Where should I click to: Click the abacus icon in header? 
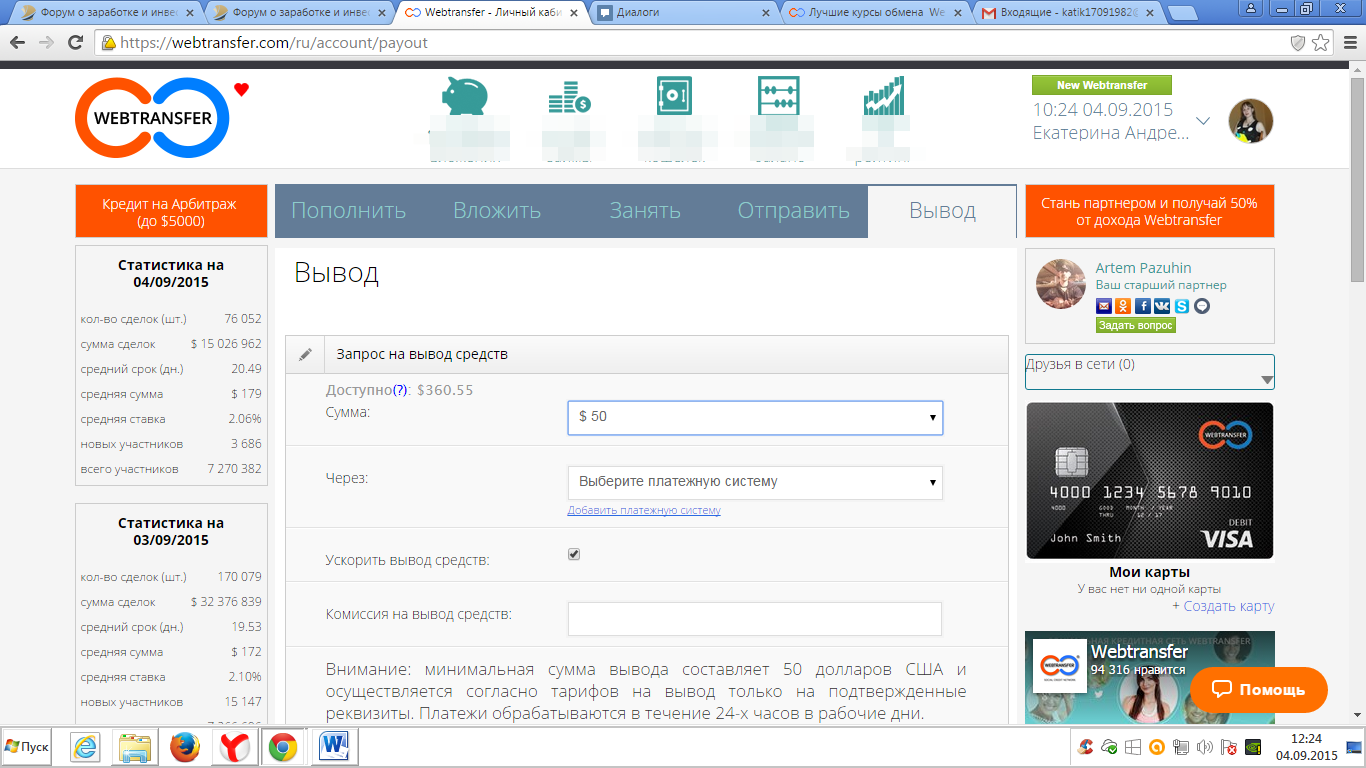778,97
